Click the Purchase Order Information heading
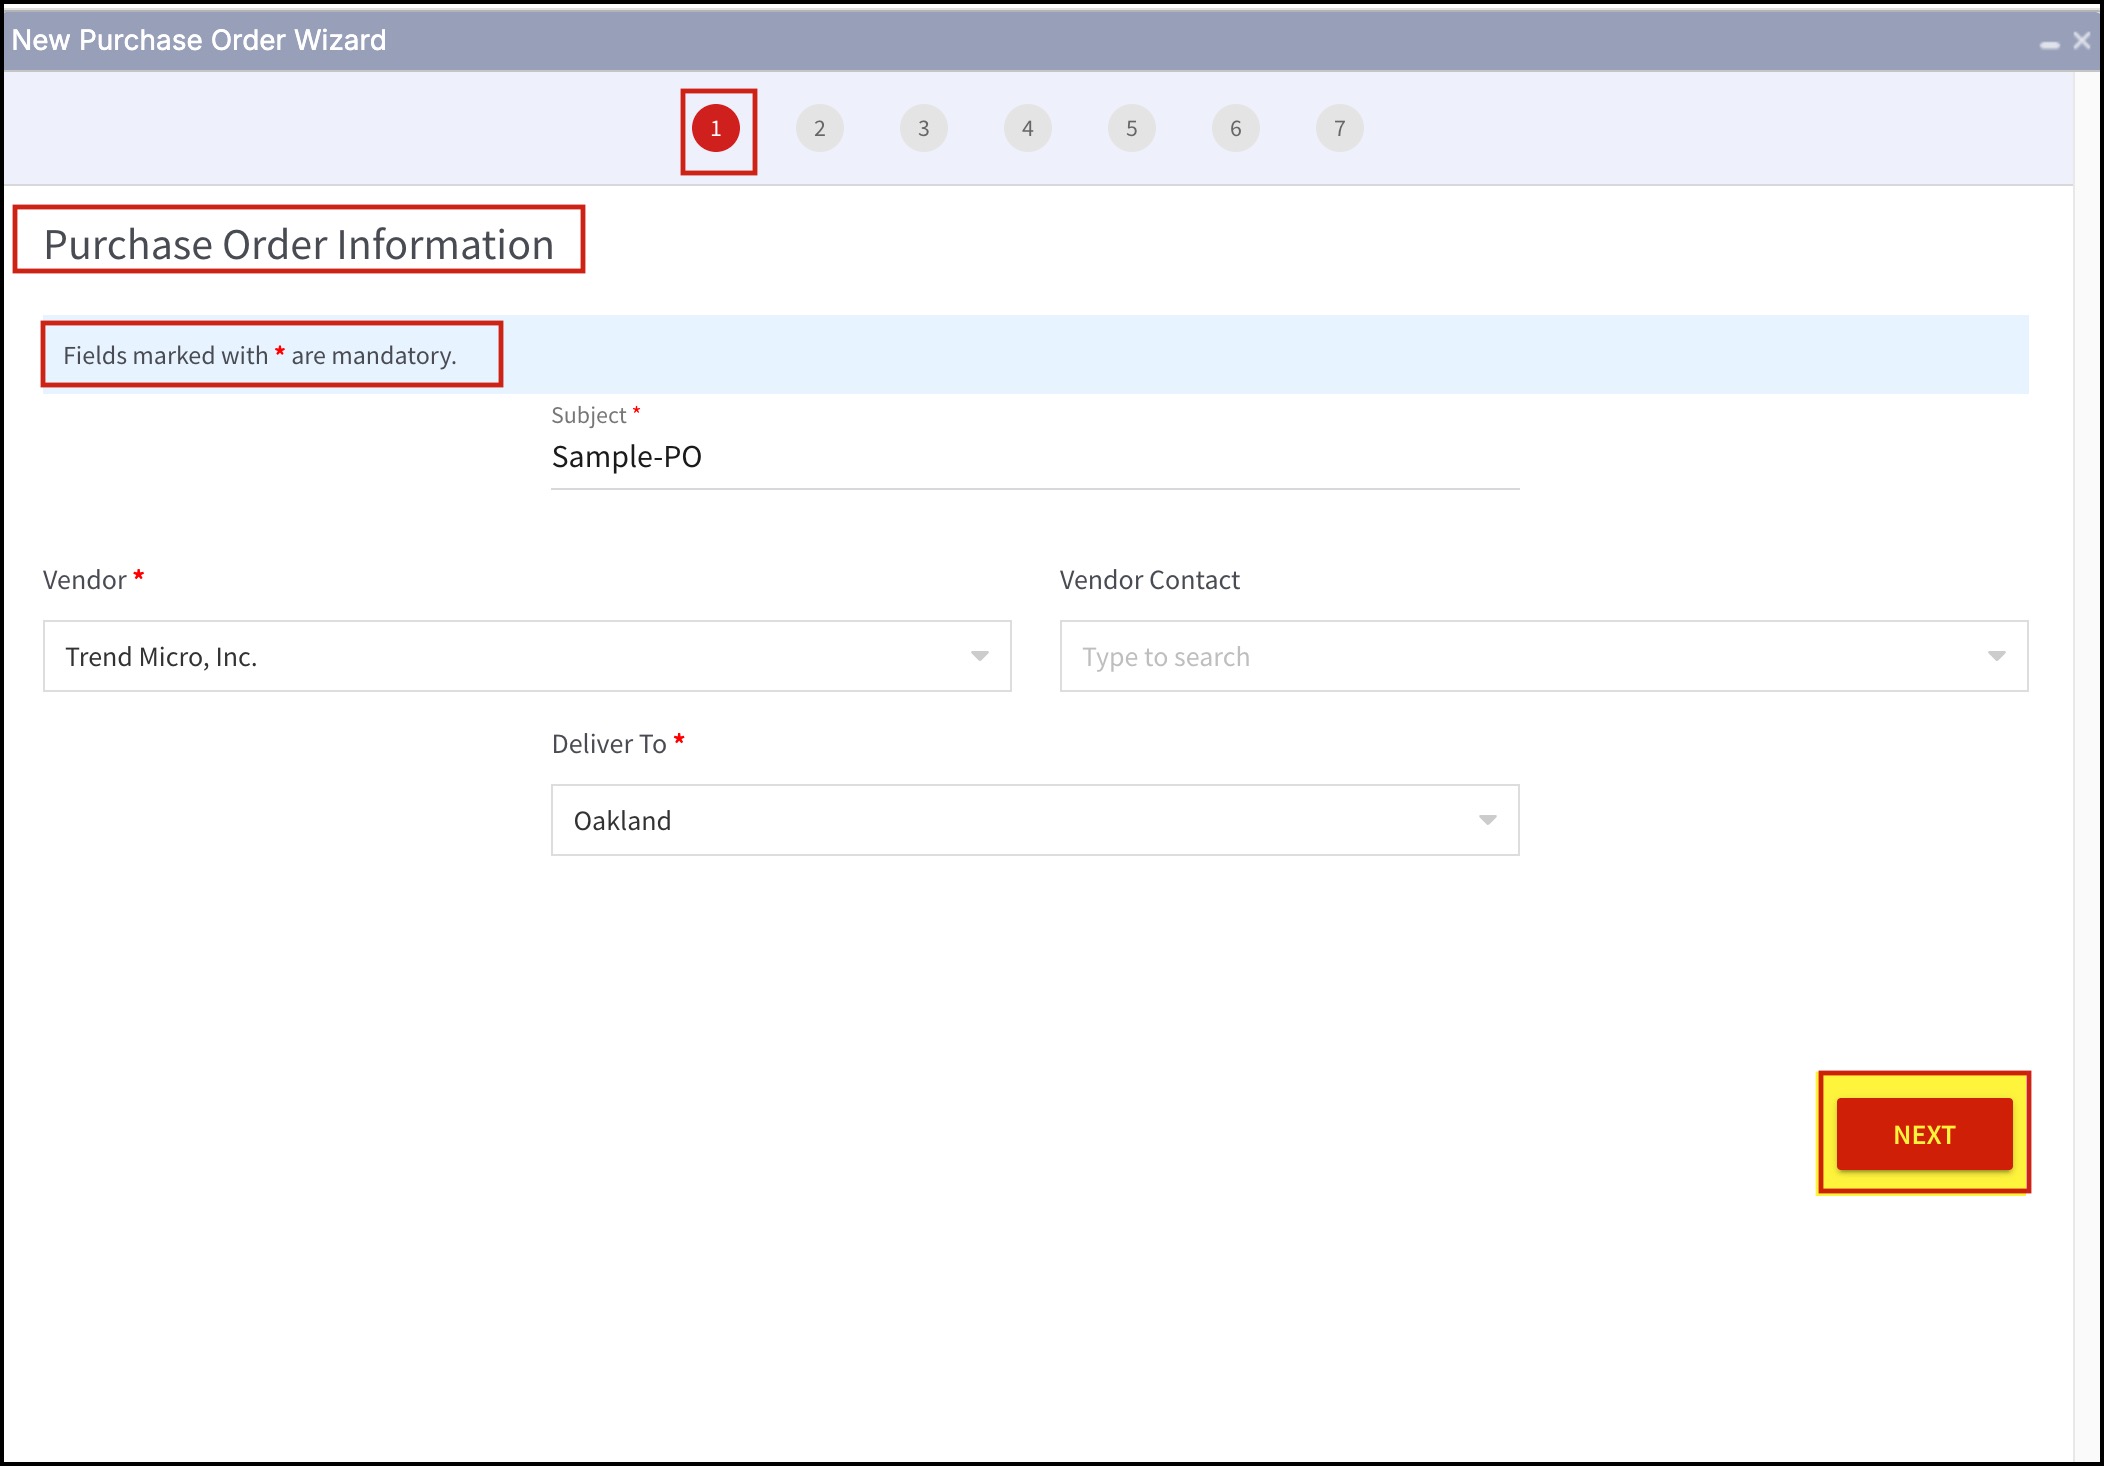 click(x=299, y=244)
